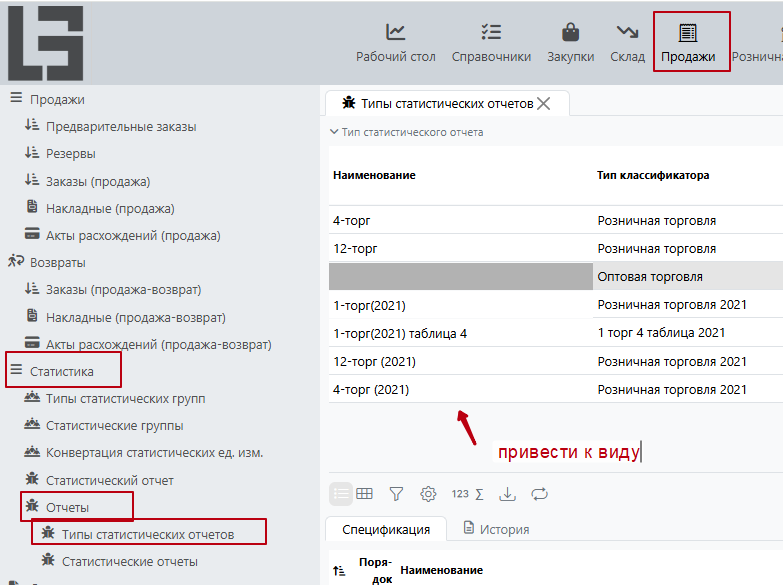The image size is (783, 585).
Task: Click the download/export icon
Action: coord(508,493)
